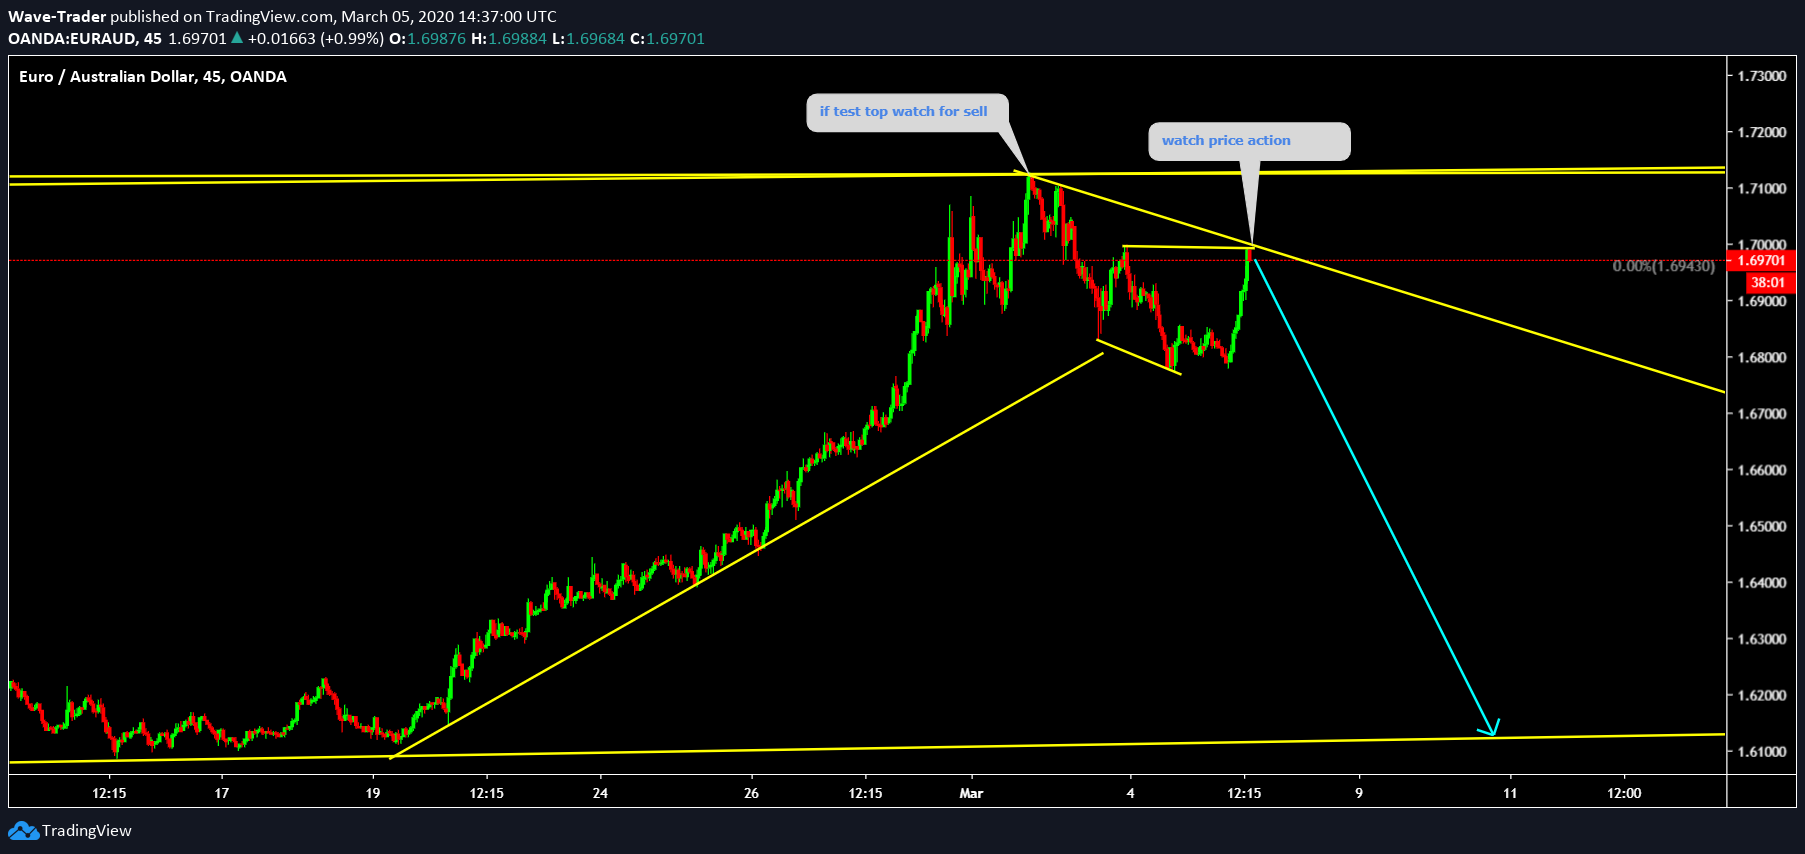
Task: Click the 1.63000 price axis label
Action: (x=1762, y=639)
